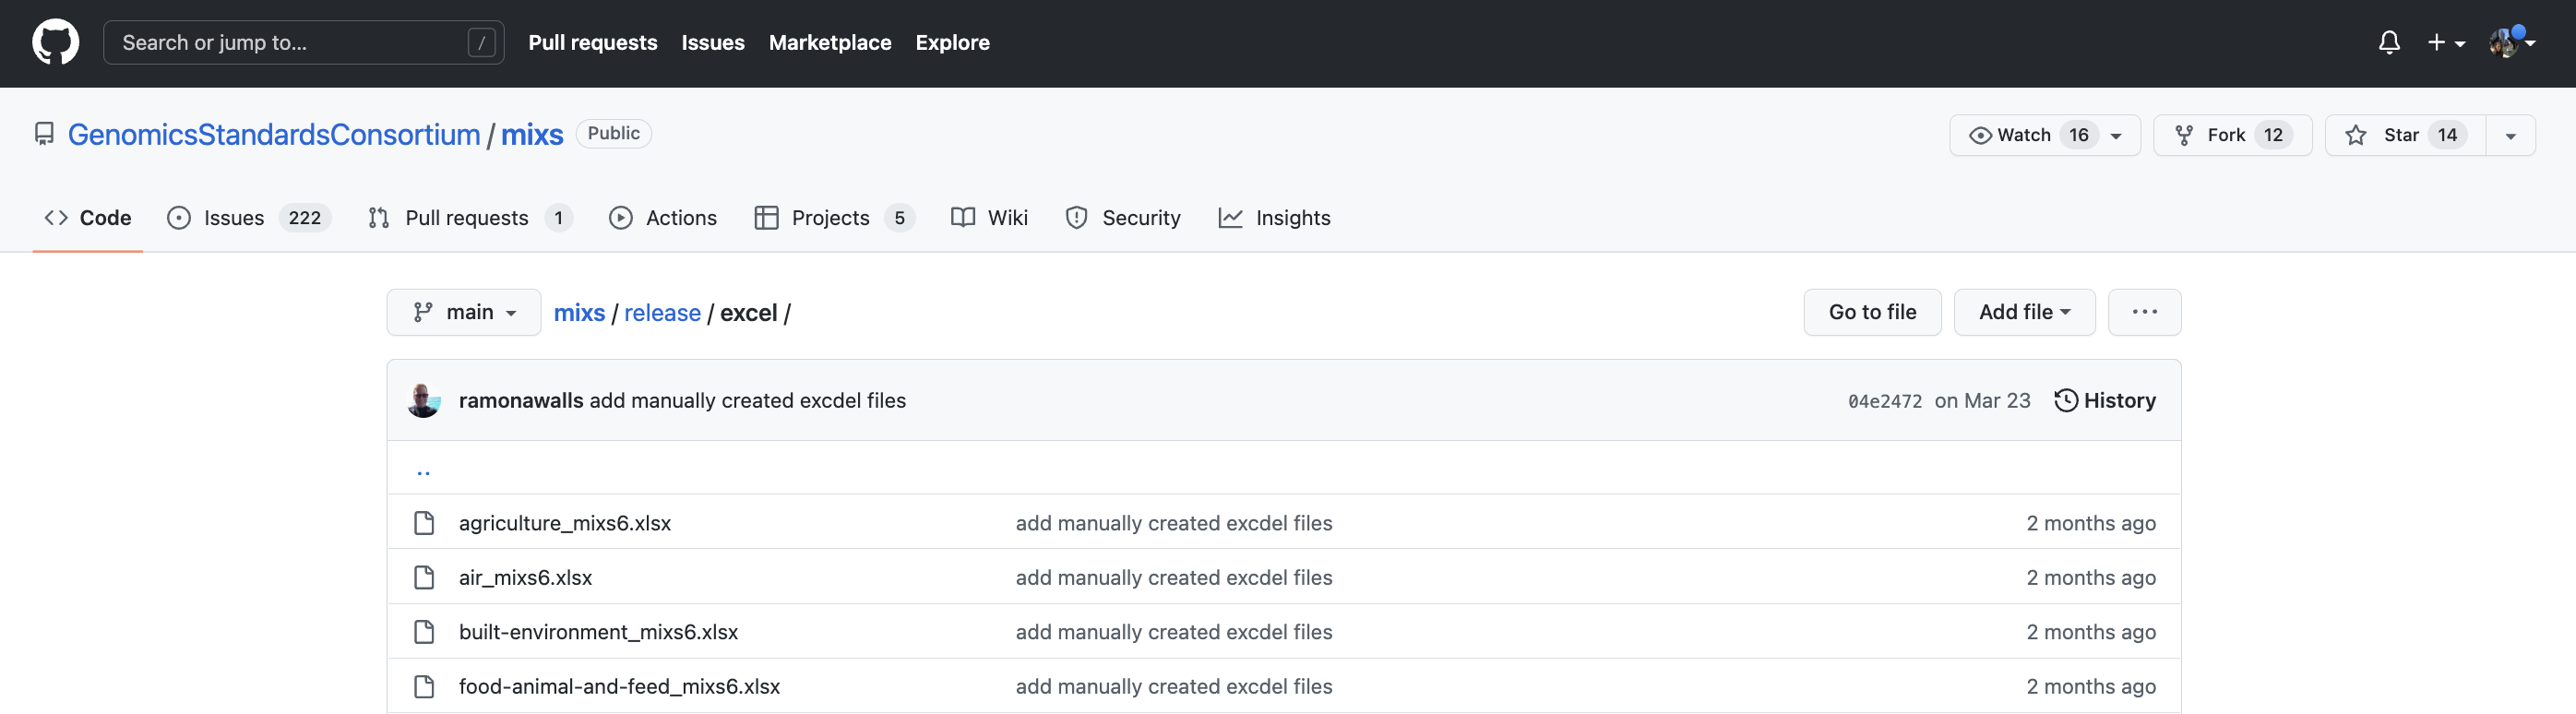2576x714 pixels.
Task: Open the user avatar menu
Action: click(x=2511, y=42)
